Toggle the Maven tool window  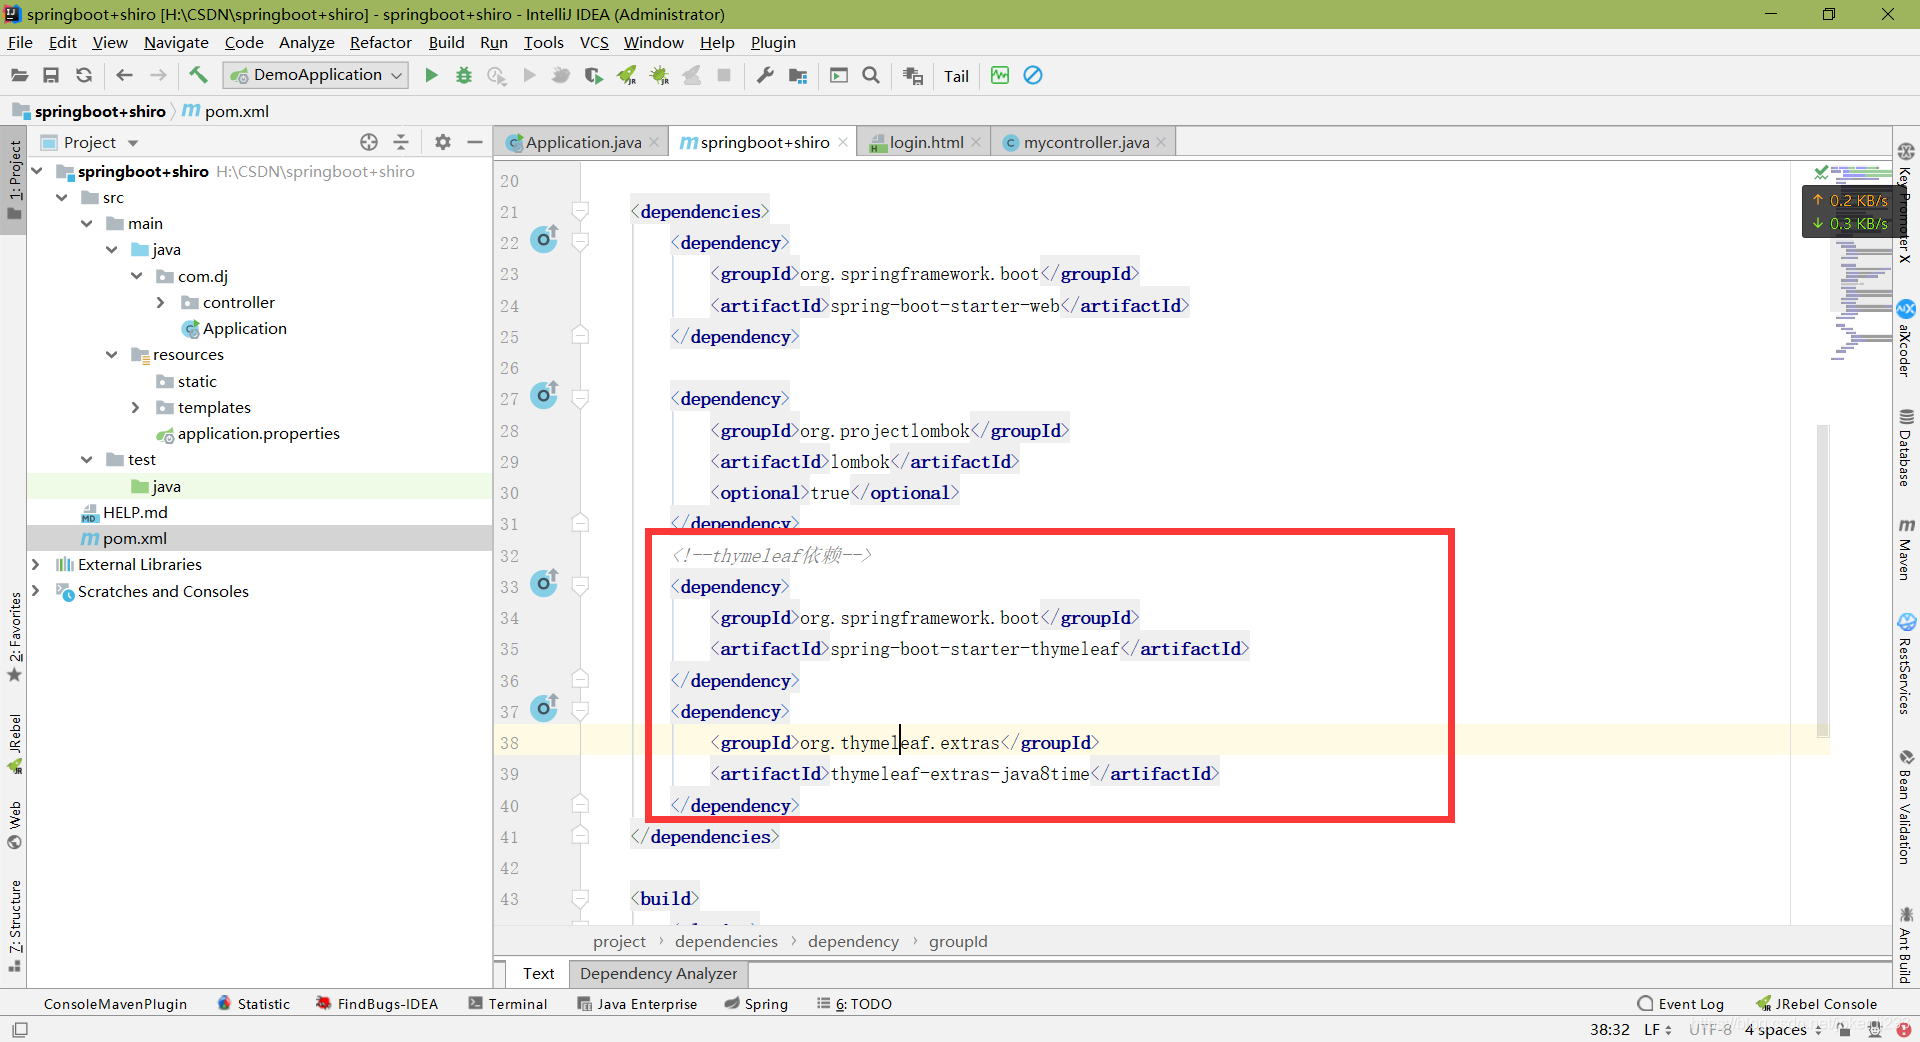(x=1906, y=549)
